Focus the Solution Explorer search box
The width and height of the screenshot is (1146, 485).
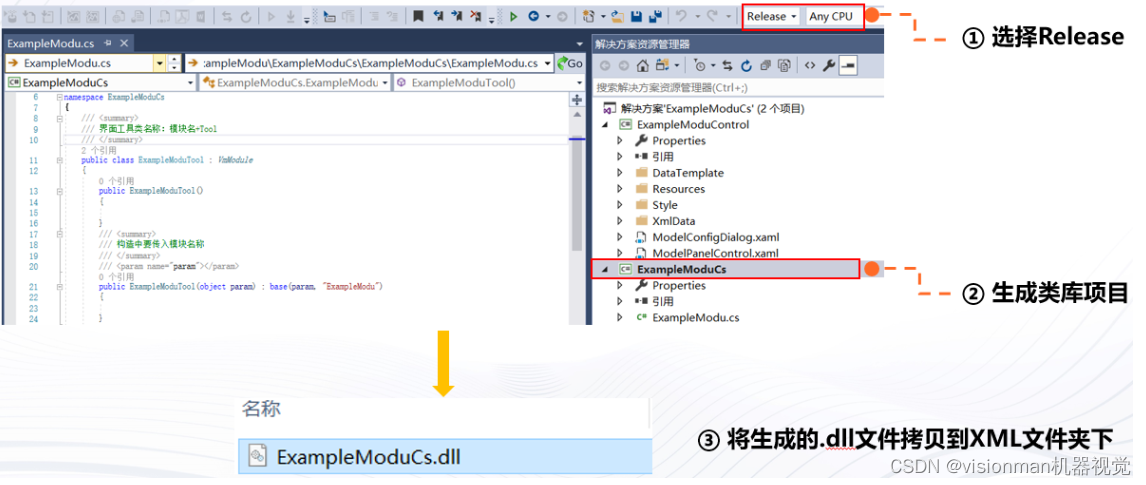point(737,88)
